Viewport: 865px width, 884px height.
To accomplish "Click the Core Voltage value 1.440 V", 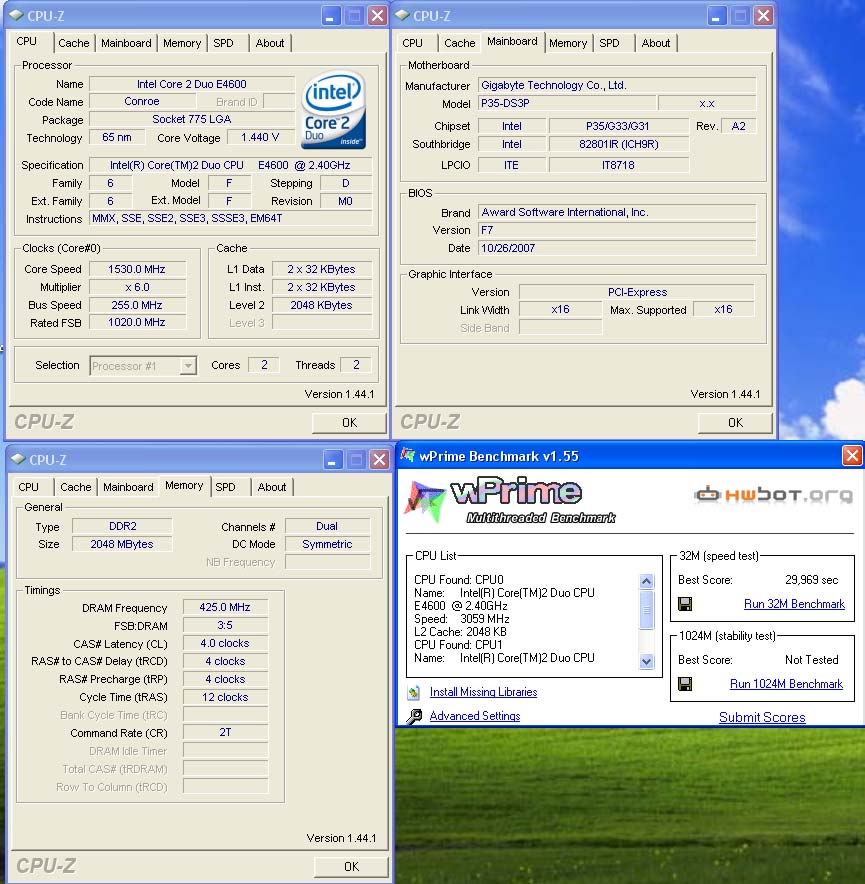I will (x=260, y=137).
